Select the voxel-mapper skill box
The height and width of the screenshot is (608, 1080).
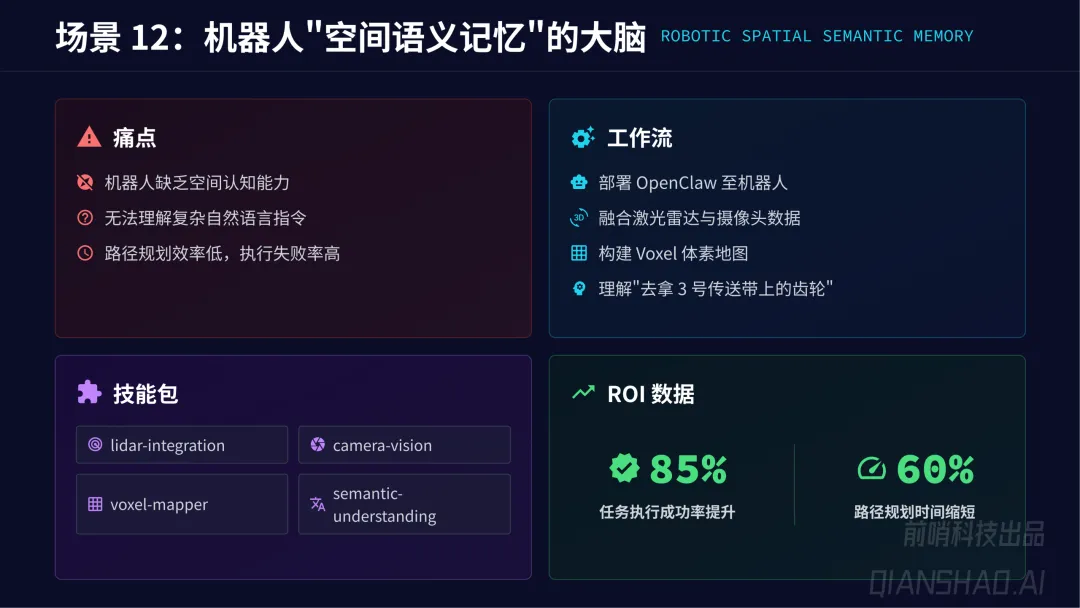pyautogui.click(x=182, y=504)
